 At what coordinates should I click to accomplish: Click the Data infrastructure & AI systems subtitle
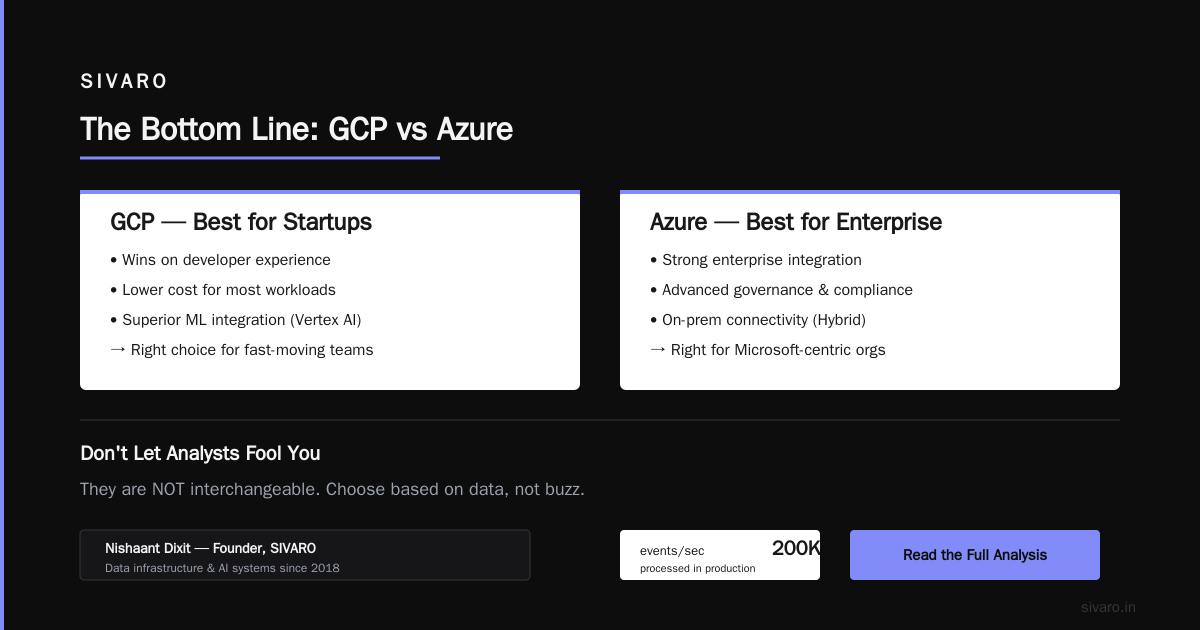coord(222,568)
